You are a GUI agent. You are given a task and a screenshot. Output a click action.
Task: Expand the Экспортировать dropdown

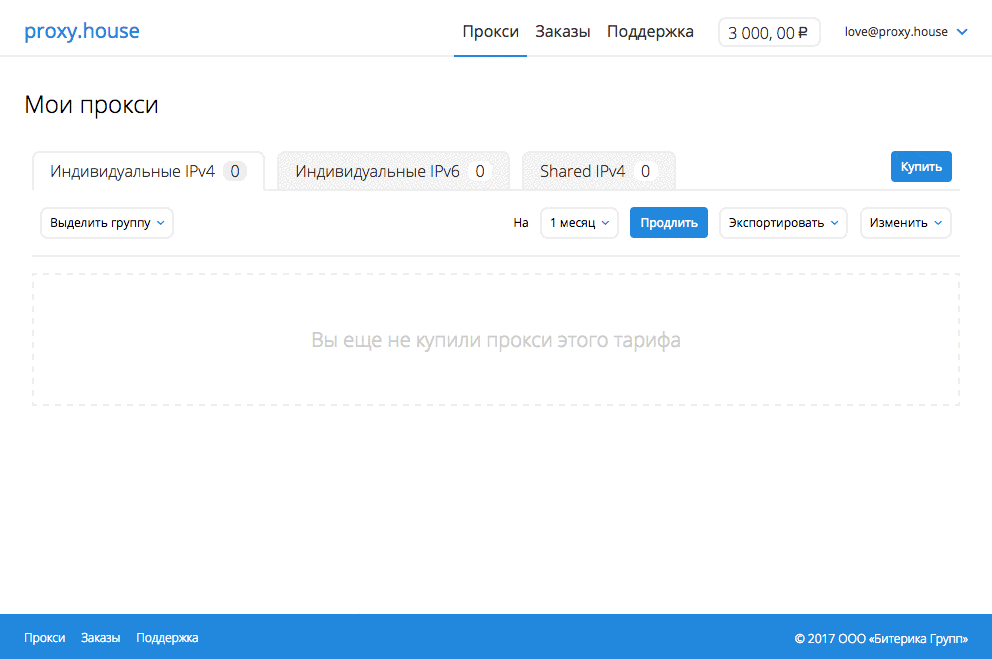click(x=783, y=223)
